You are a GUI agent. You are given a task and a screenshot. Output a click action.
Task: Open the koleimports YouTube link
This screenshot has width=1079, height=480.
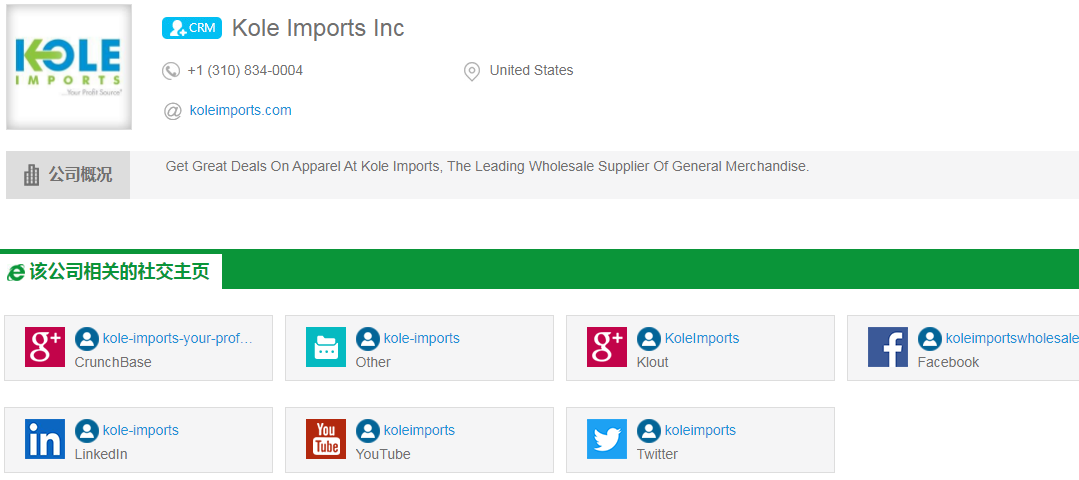(x=419, y=430)
